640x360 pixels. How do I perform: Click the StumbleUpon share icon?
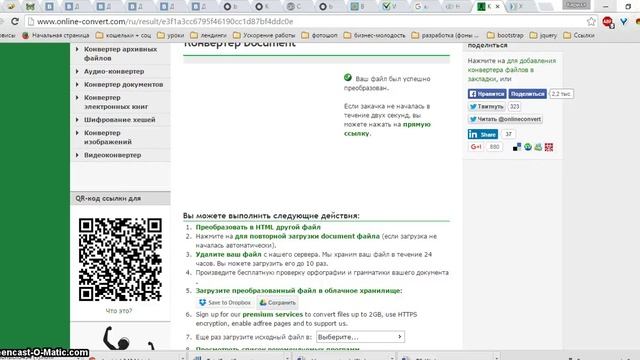point(528,147)
